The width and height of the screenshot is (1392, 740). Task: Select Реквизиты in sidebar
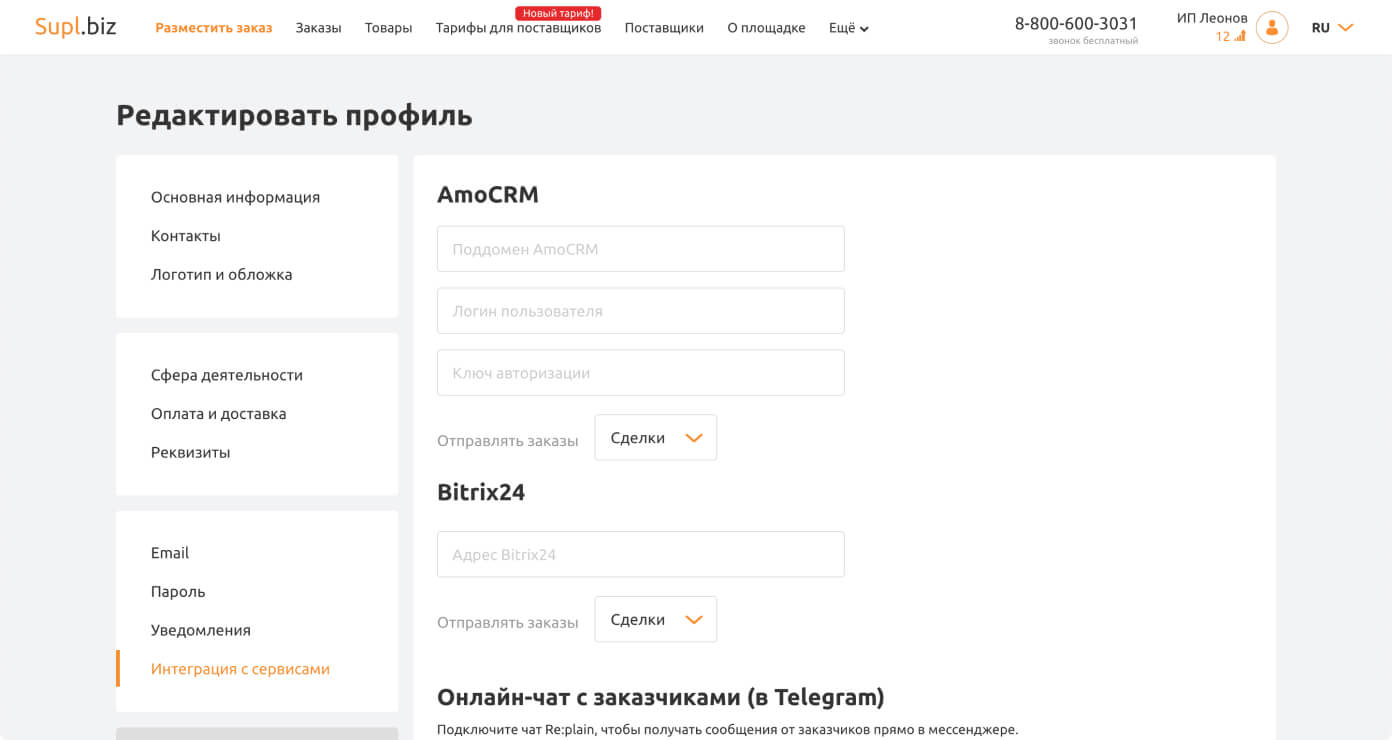click(191, 452)
